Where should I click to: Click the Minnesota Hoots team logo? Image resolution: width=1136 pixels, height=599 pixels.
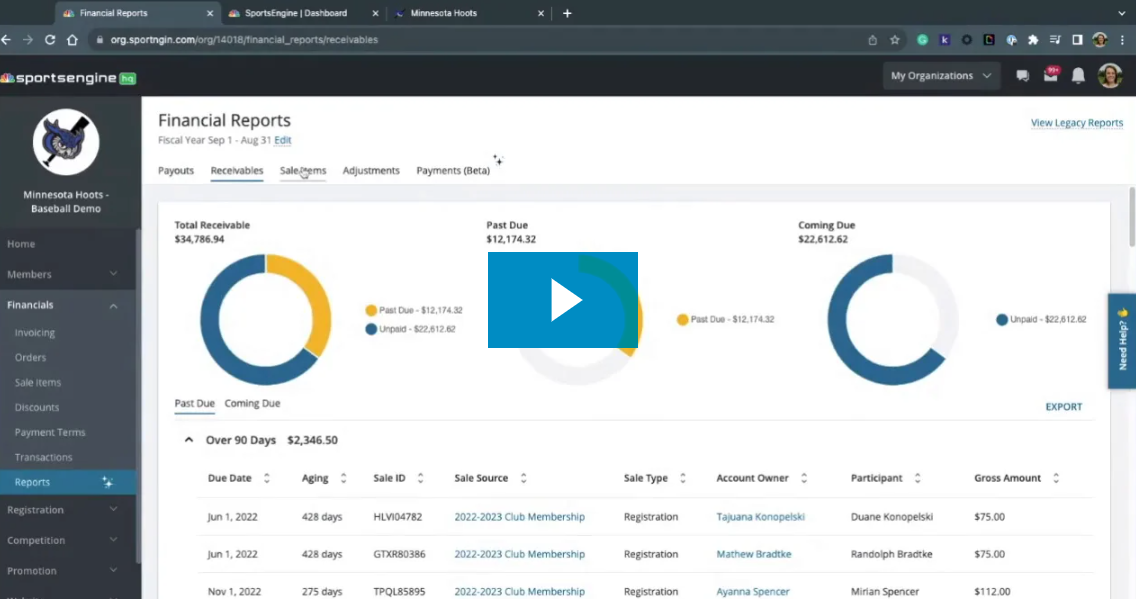coord(66,142)
